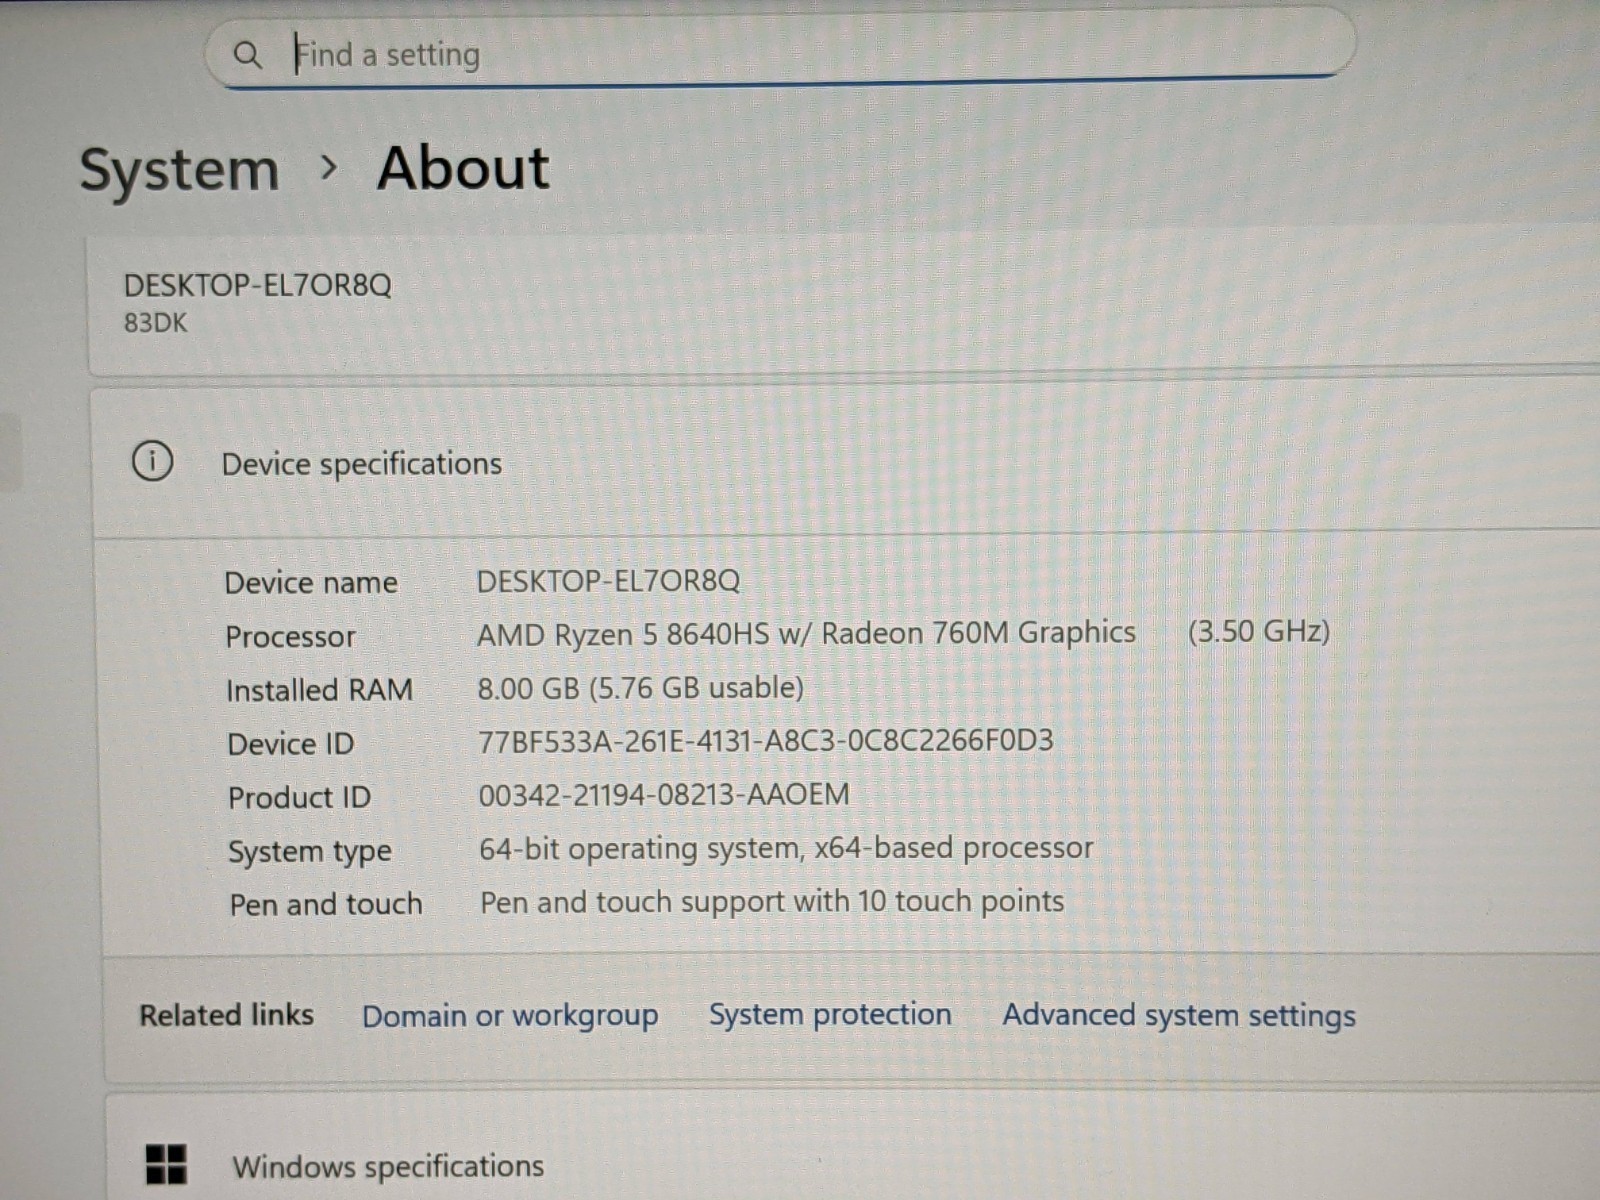Image resolution: width=1600 pixels, height=1200 pixels.
Task: Click the breadcrumb chevron separator
Action: (328, 168)
